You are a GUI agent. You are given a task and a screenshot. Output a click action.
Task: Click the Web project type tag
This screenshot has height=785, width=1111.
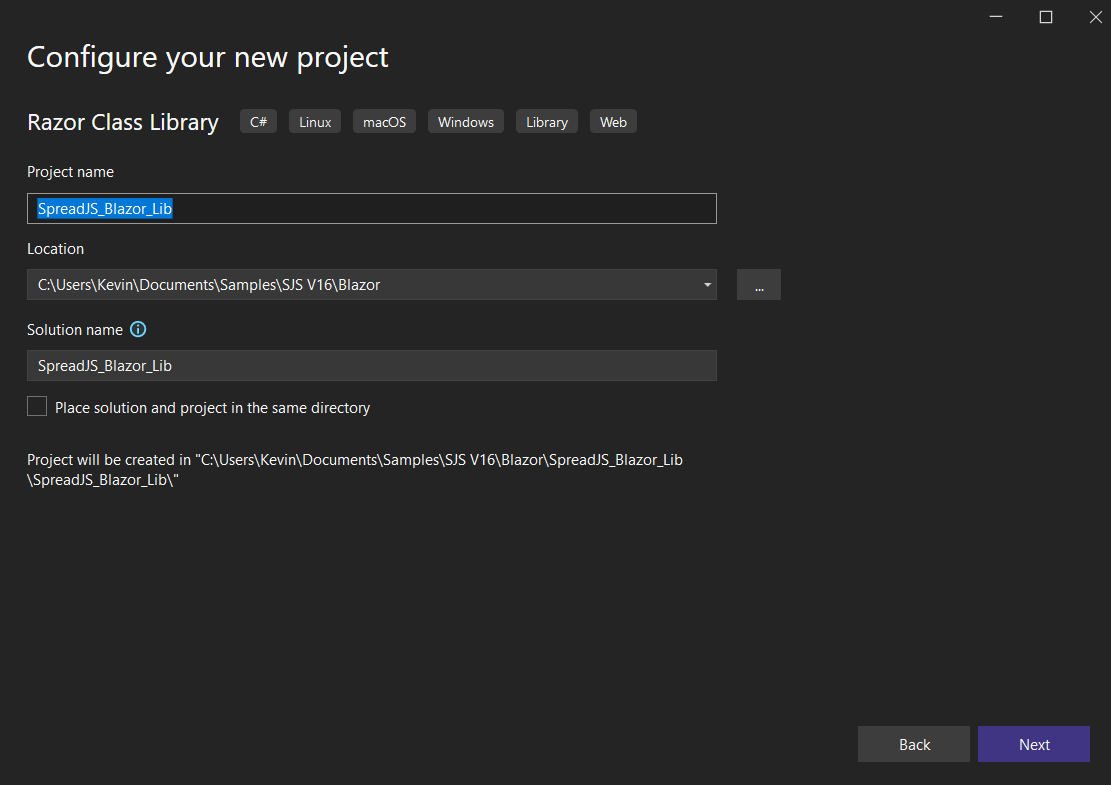pyautogui.click(x=613, y=122)
